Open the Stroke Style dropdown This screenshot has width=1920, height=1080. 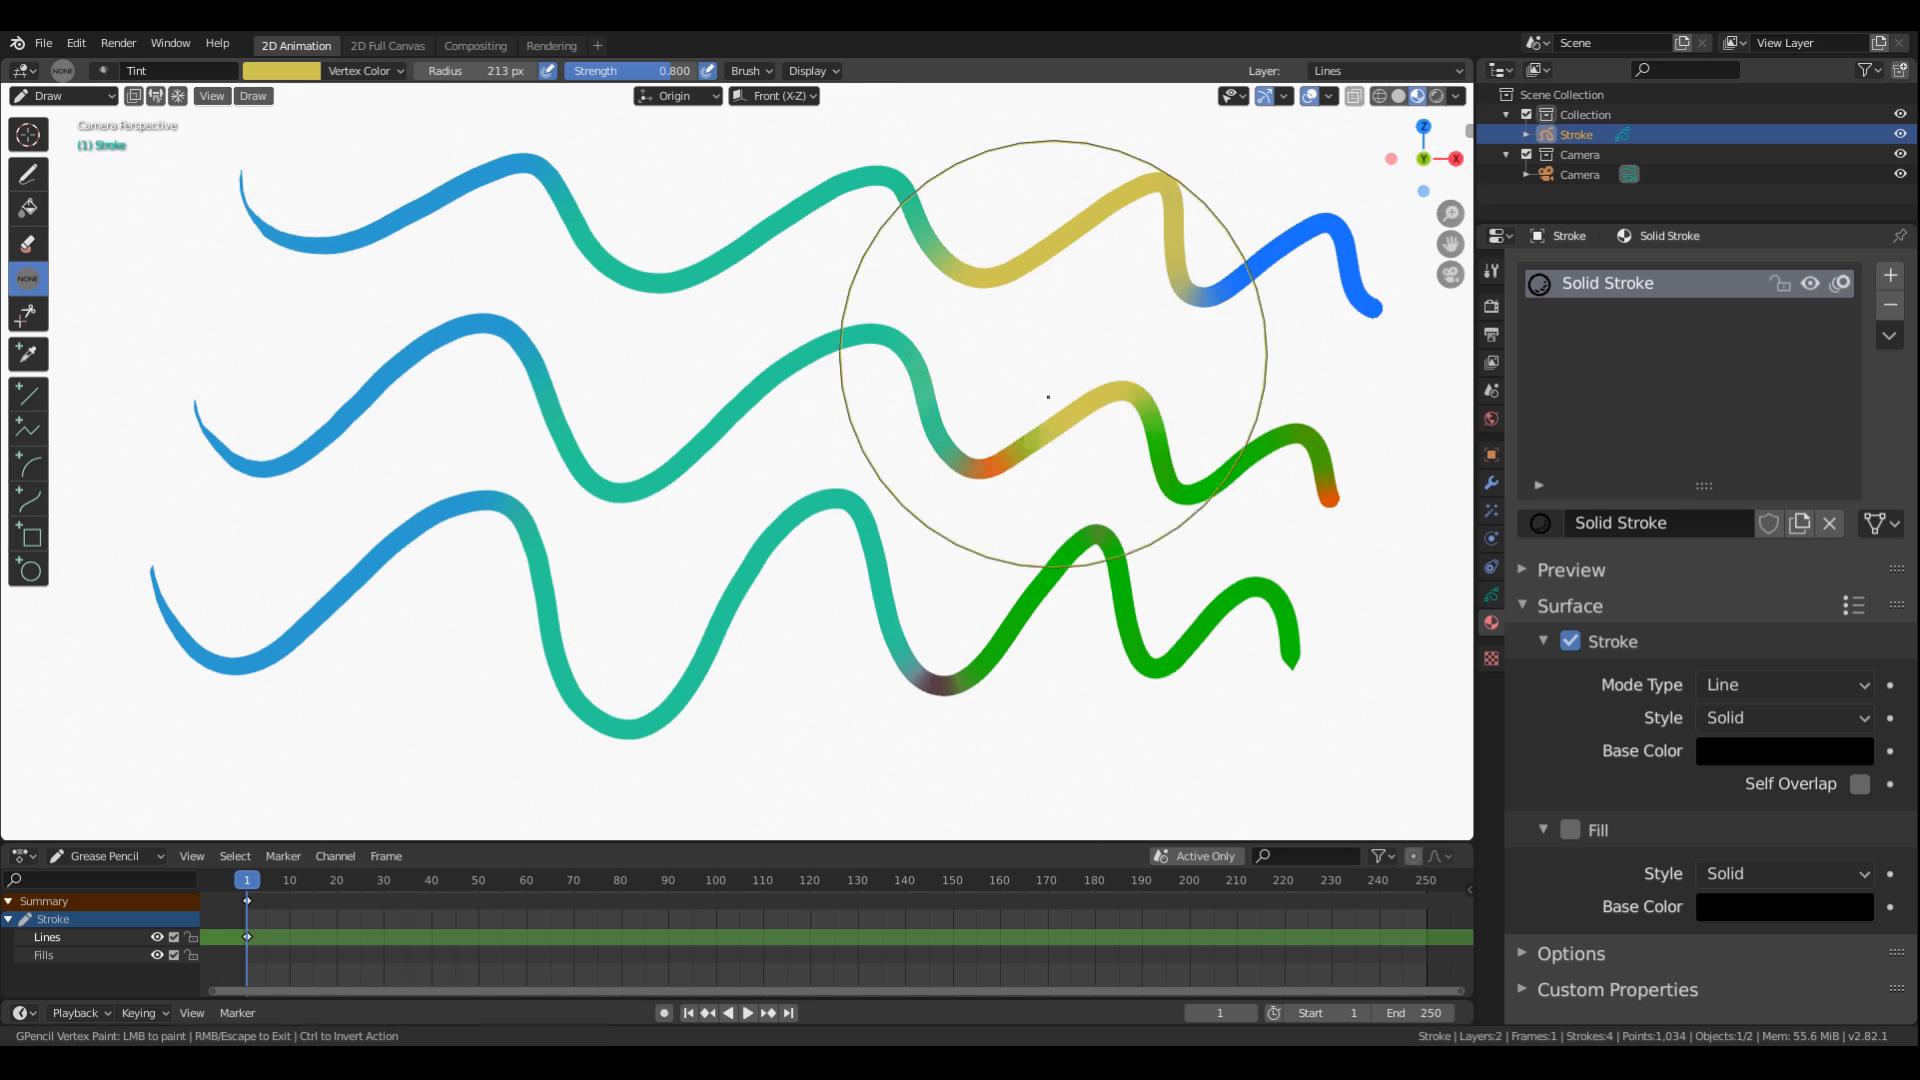coord(1785,716)
